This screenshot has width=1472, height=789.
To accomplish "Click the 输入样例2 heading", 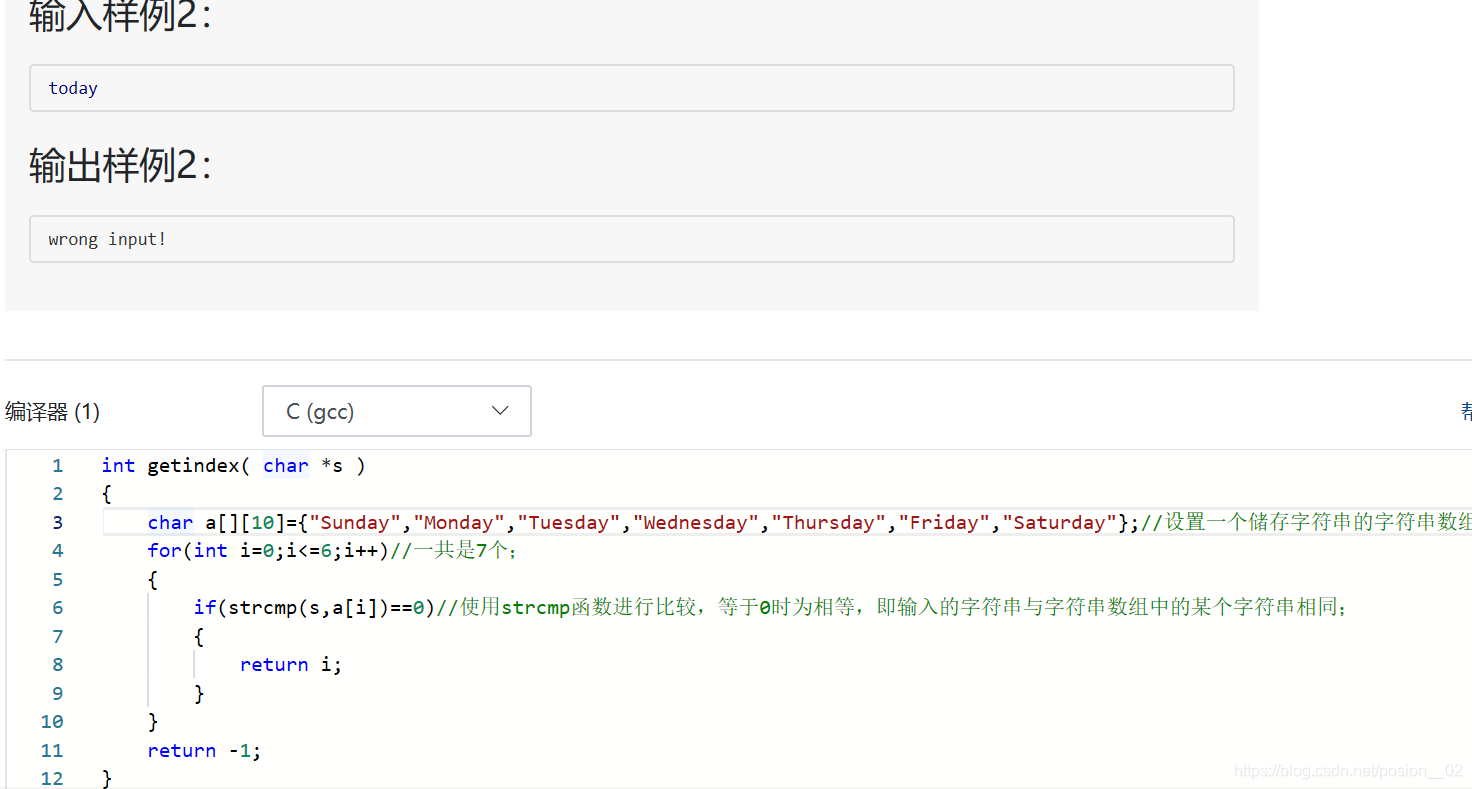I will click(x=121, y=16).
